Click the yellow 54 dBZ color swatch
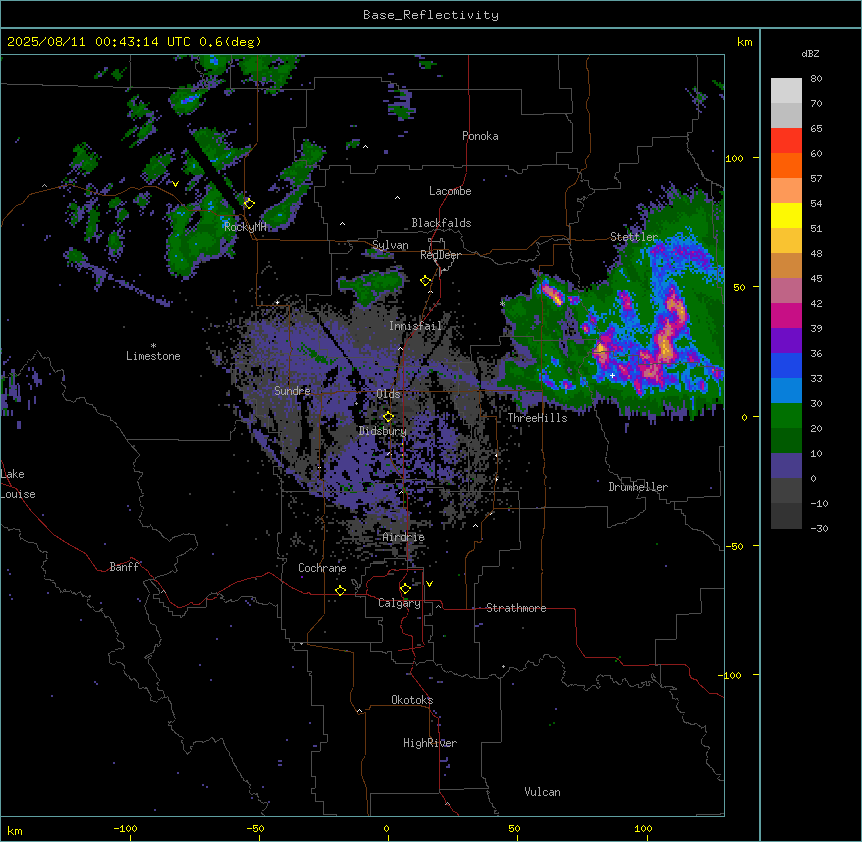 [786, 215]
